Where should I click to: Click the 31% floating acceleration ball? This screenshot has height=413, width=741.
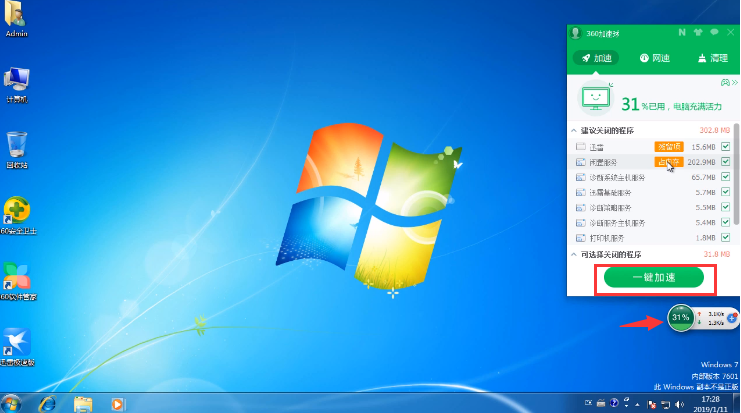(681, 318)
